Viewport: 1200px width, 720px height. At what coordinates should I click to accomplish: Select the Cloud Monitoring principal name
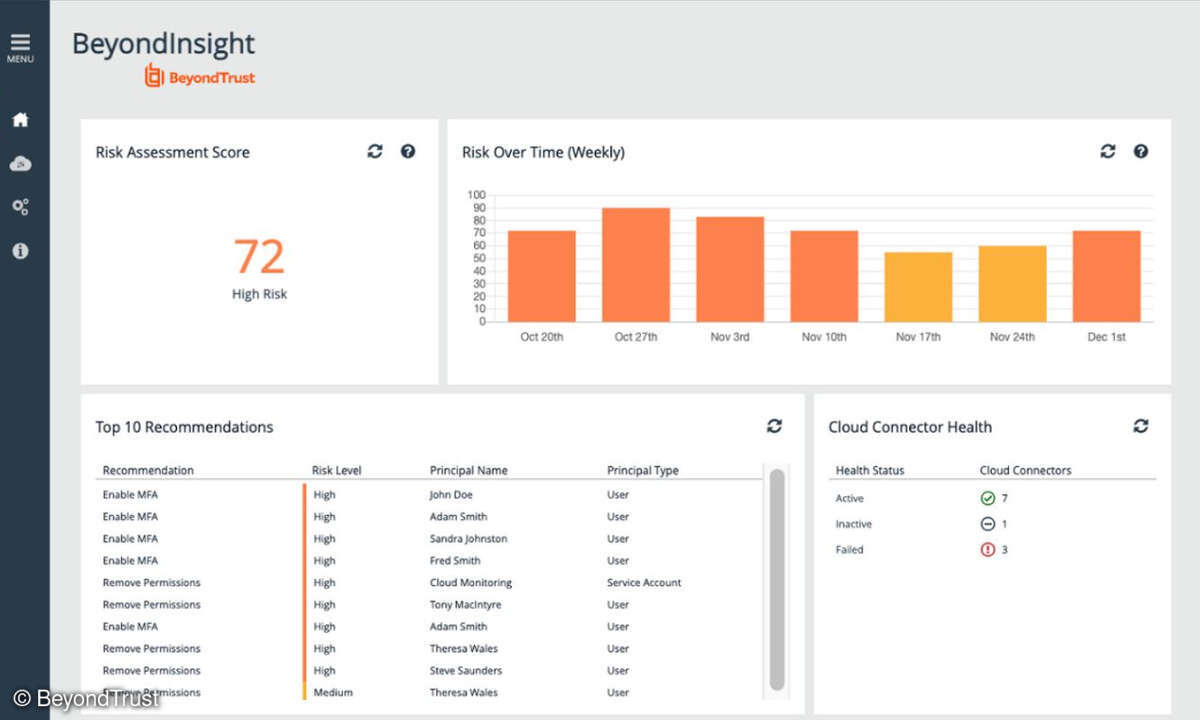tap(470, 583)
